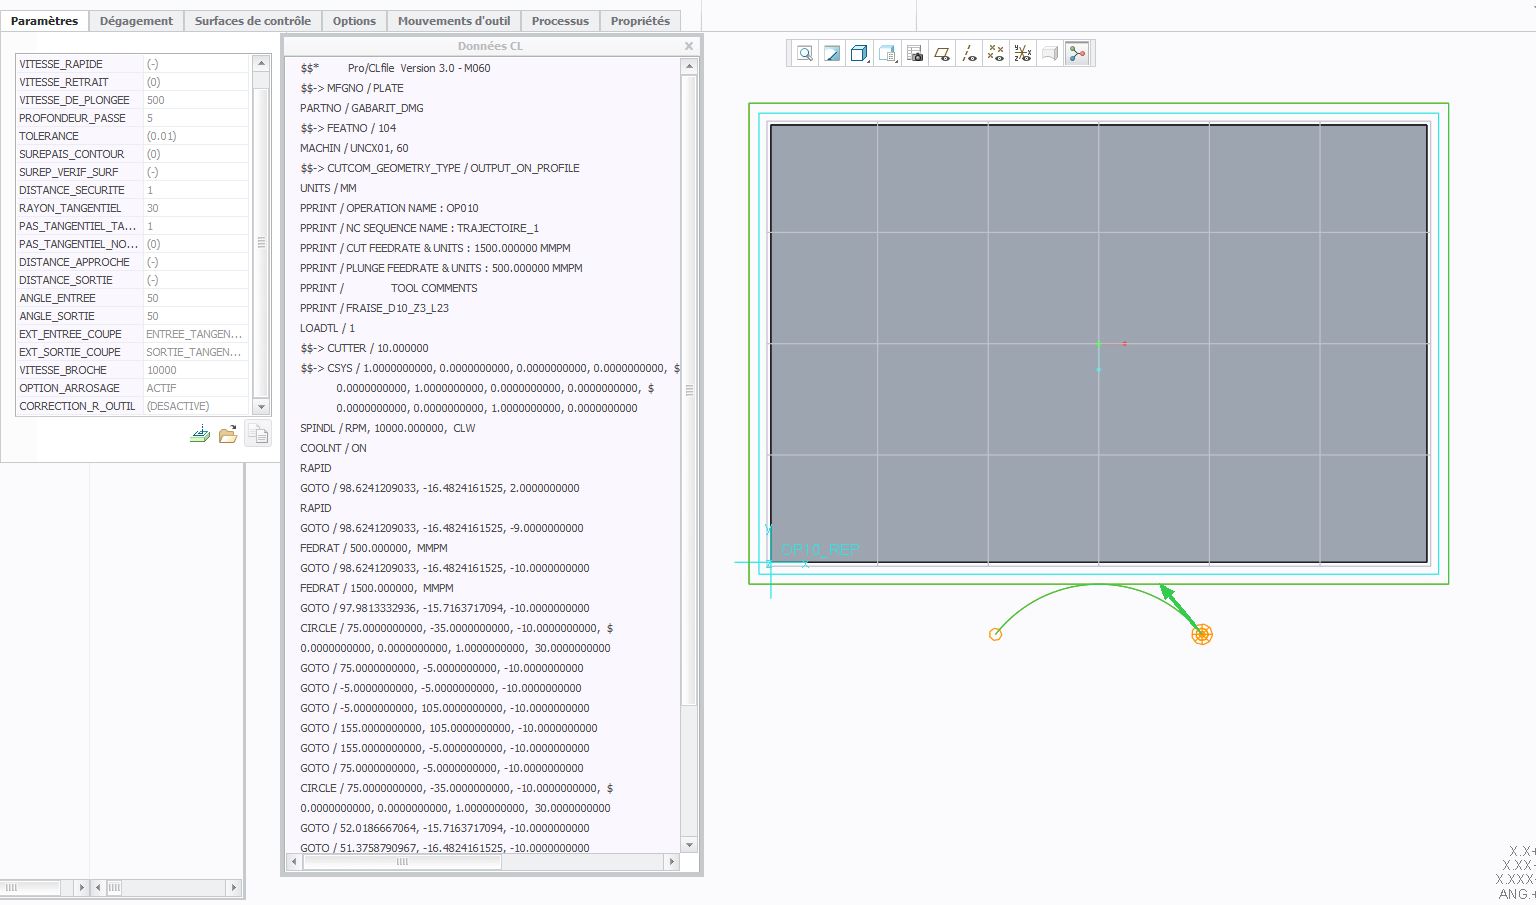1536x905 pixels.
Task: Open the OPTION_ARROSAGE value ACTIF
Action: (196, 388)
